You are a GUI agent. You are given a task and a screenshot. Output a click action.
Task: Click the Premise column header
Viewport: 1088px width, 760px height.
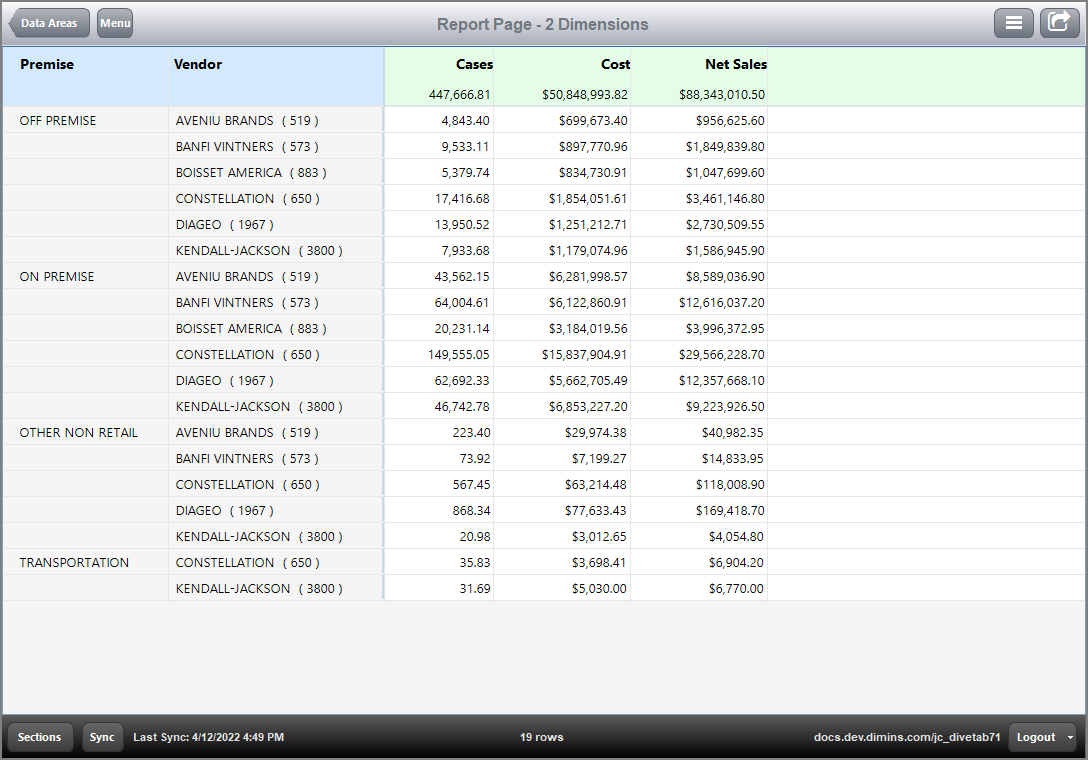point(44,64)
